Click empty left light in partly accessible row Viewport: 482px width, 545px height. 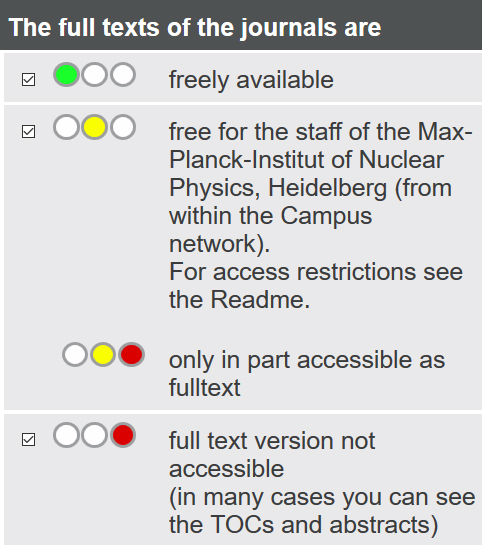click(x=75, y=355)
